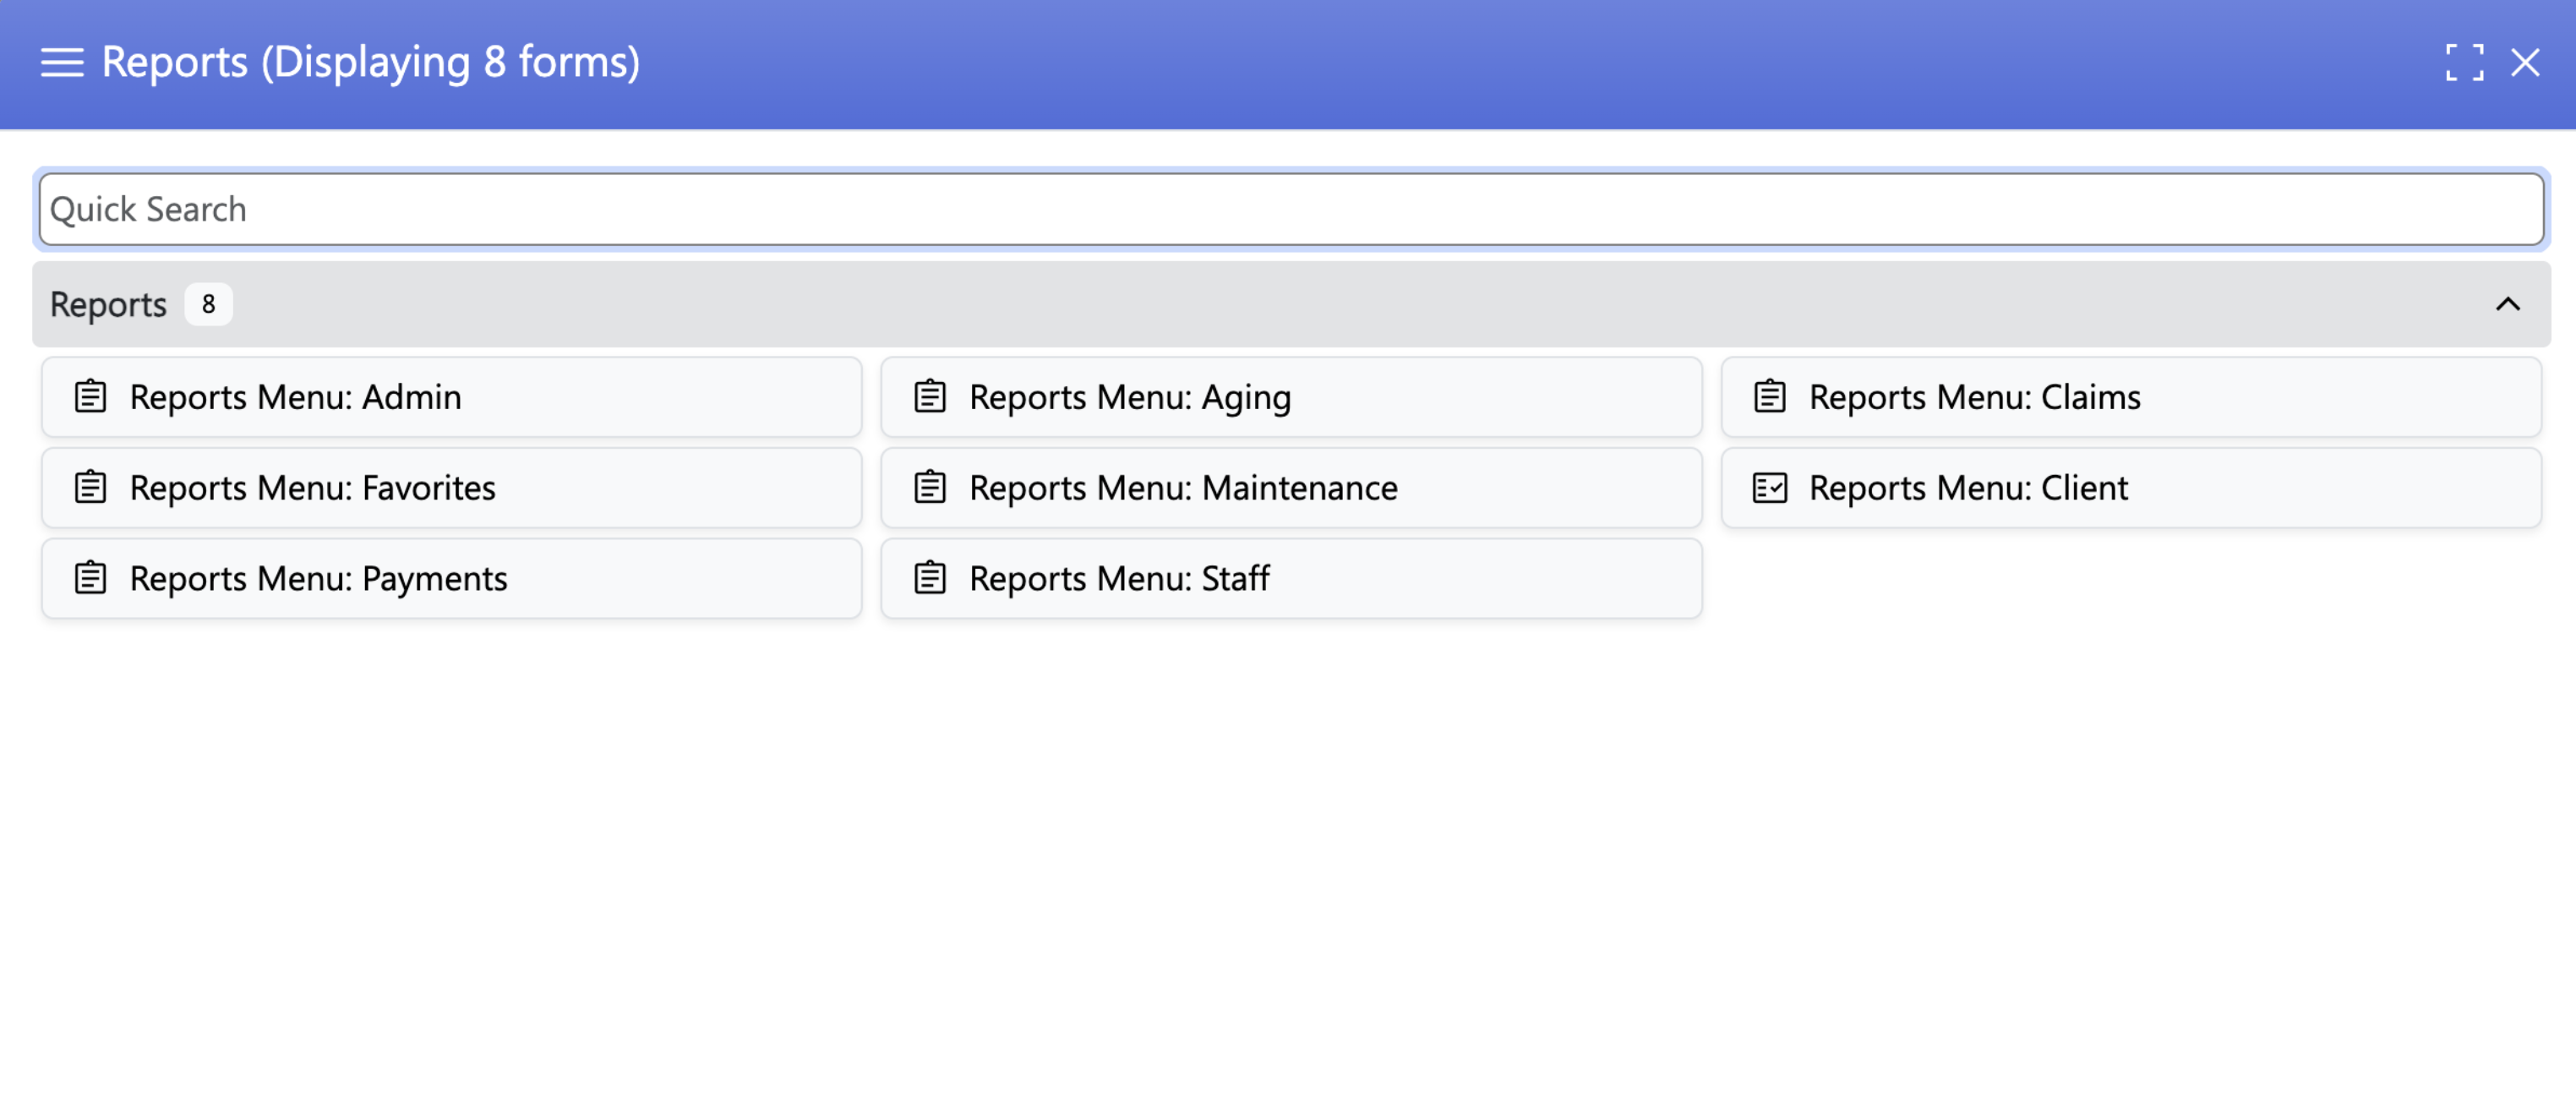The height and width of the screenshot is (1114, 2576).
Task: Click clipboard icon beside Reports Menu: Payments
Action: (x=91, y=579)
